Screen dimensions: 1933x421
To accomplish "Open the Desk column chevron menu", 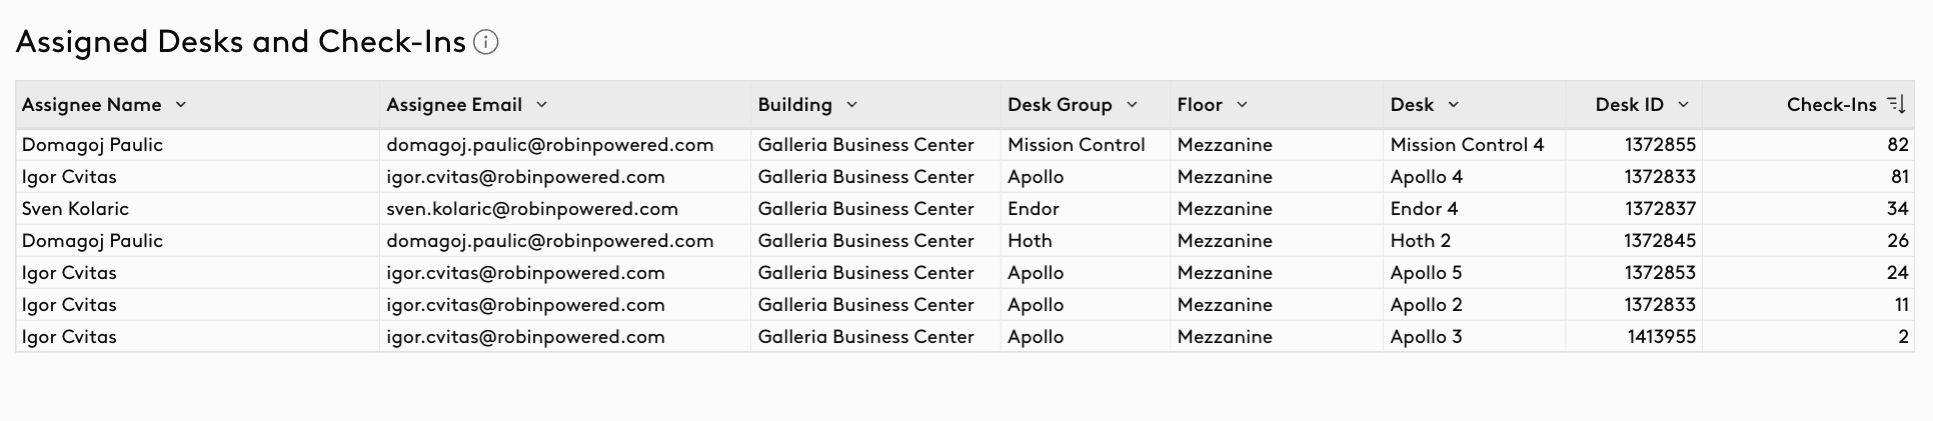I will pyautogui.click(x=1453, y=105).
